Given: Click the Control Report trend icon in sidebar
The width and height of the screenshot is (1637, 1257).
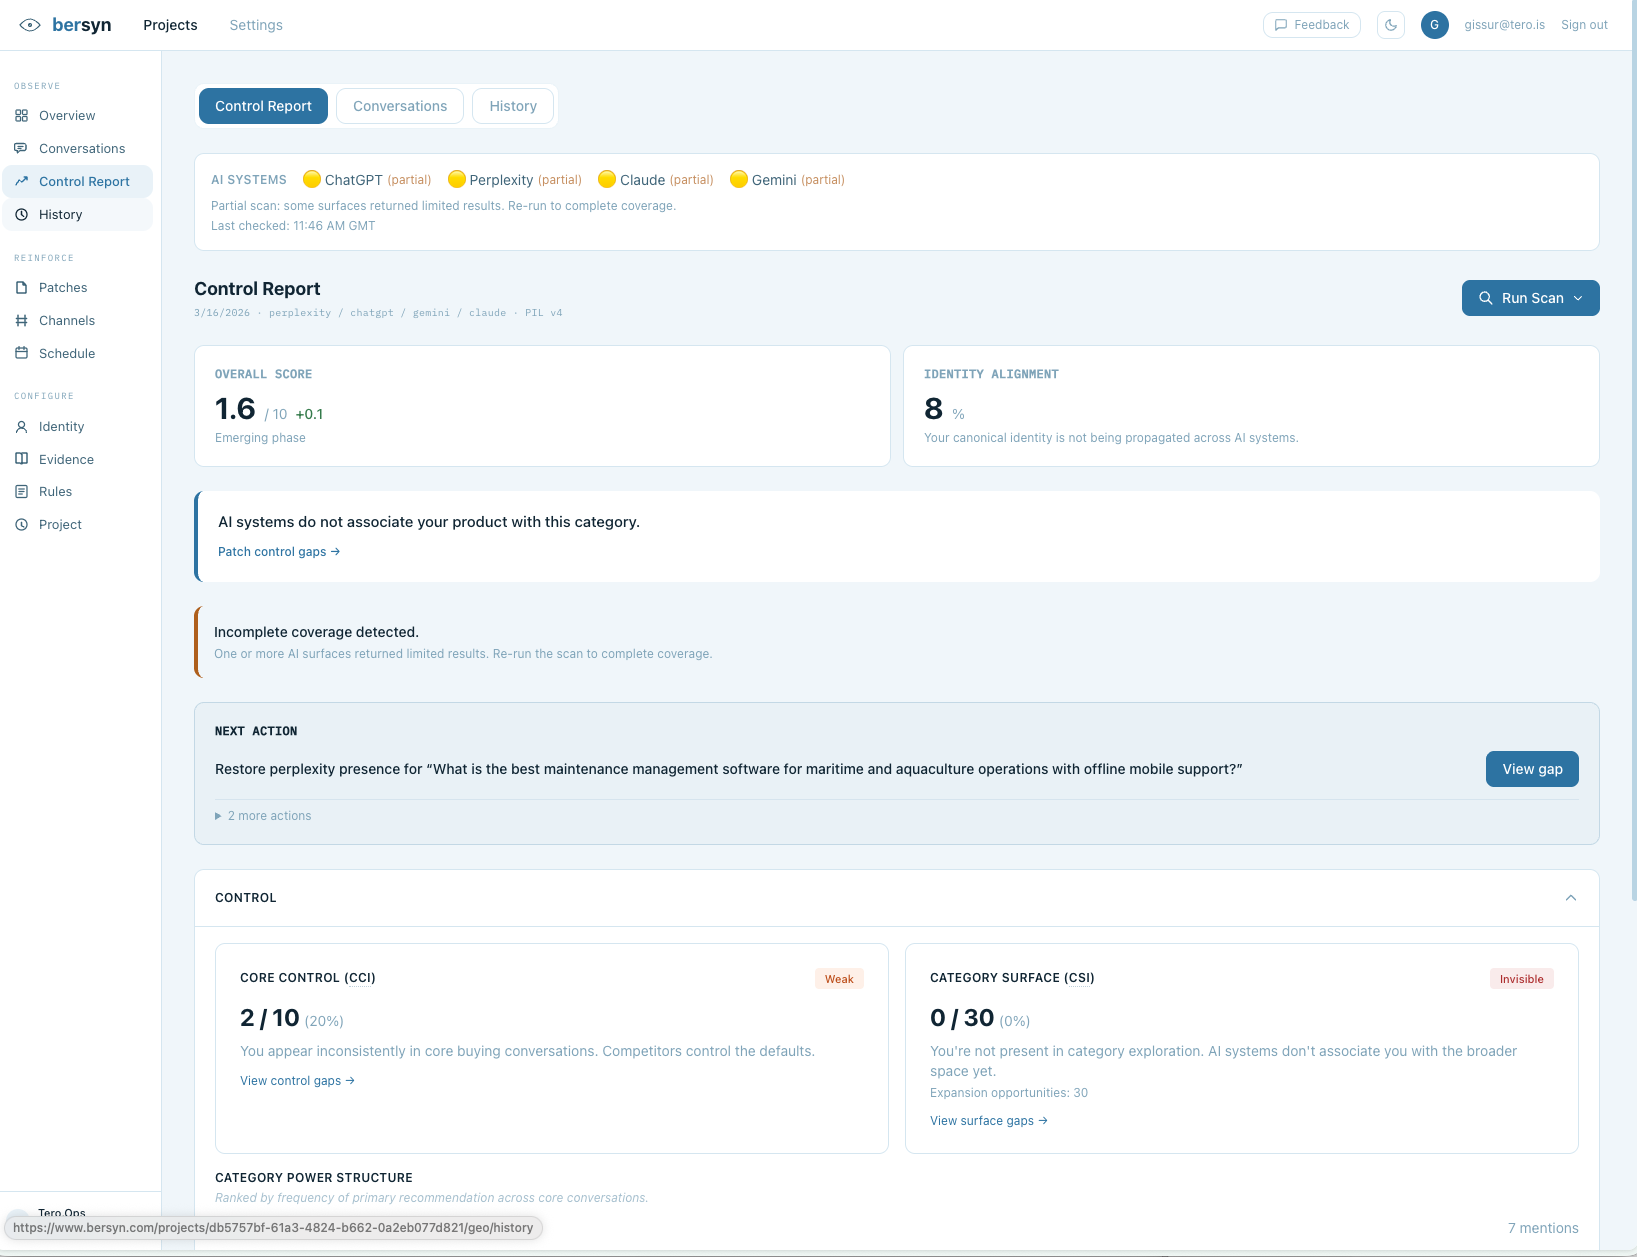Looking at the screenshot, I should [x=21, y=181].
